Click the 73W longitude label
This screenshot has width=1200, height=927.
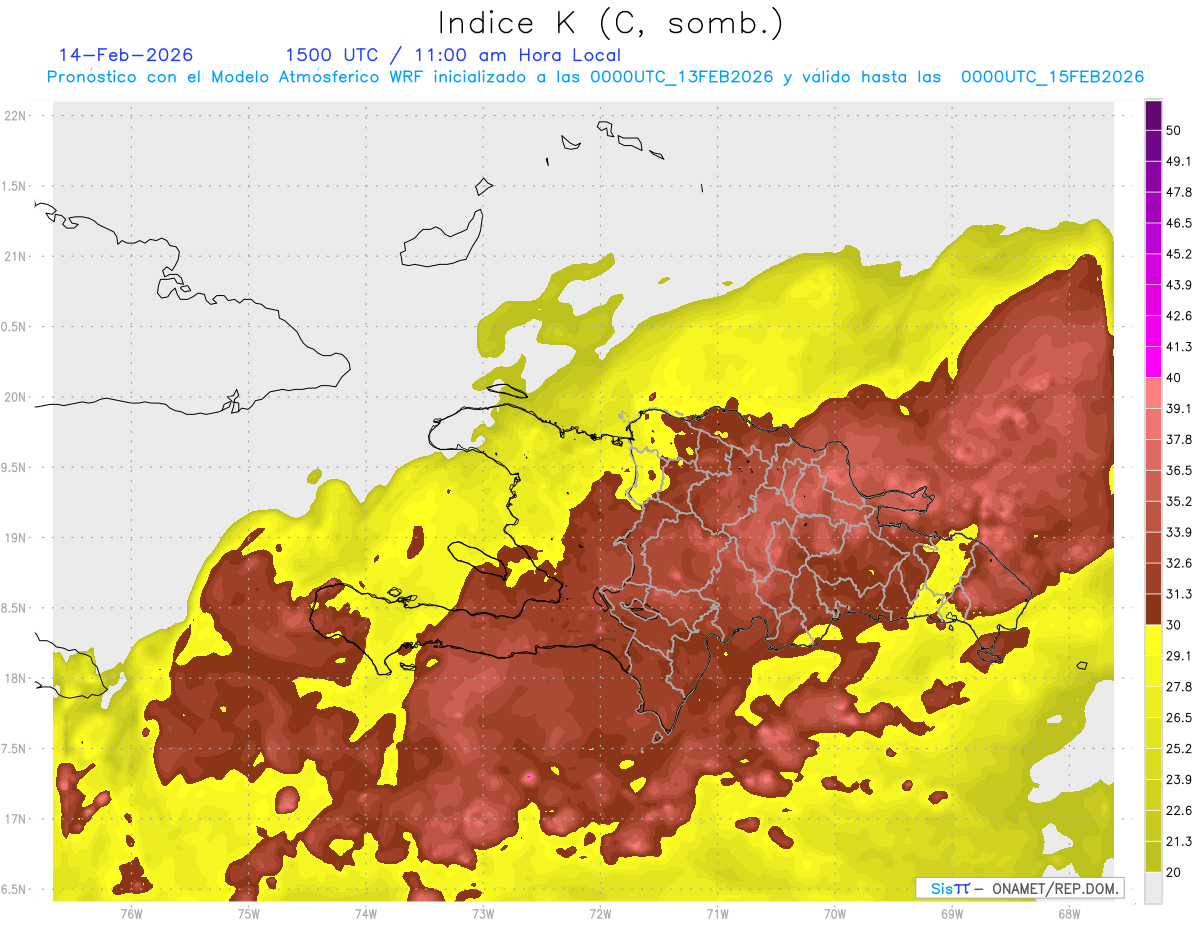click(483, 913)
